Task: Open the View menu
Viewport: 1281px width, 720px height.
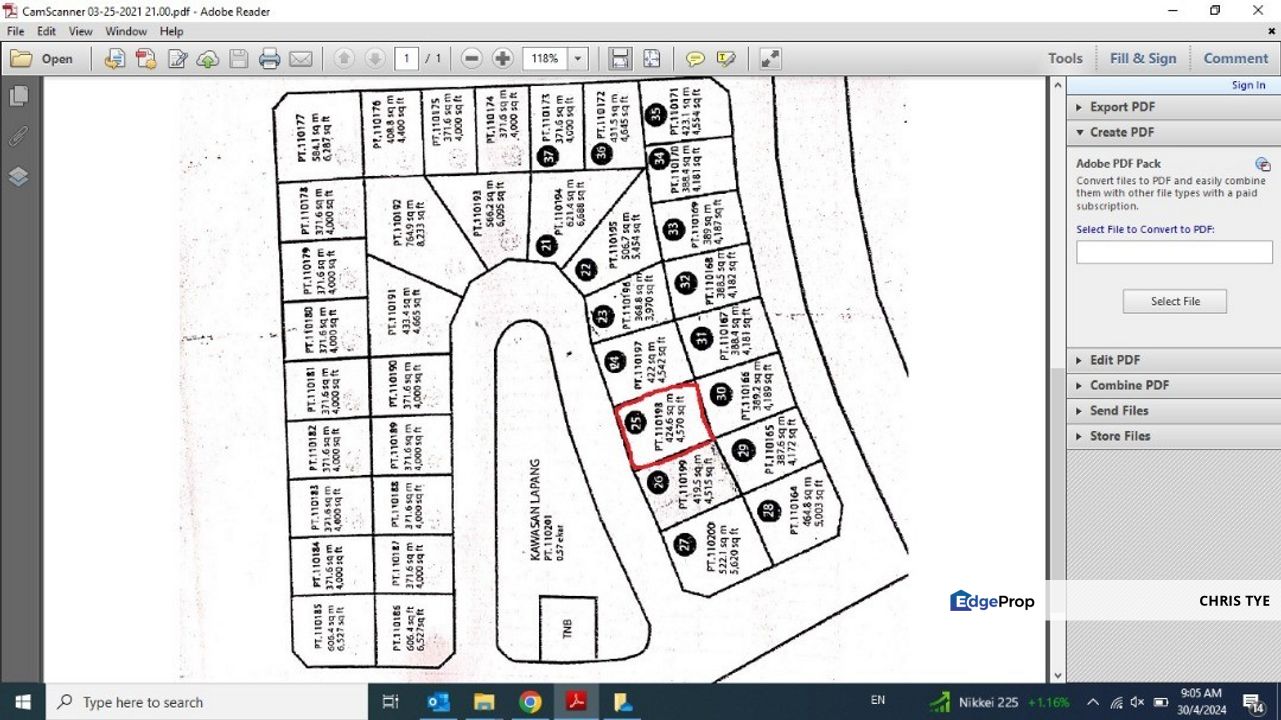Action: coord(79,31)
